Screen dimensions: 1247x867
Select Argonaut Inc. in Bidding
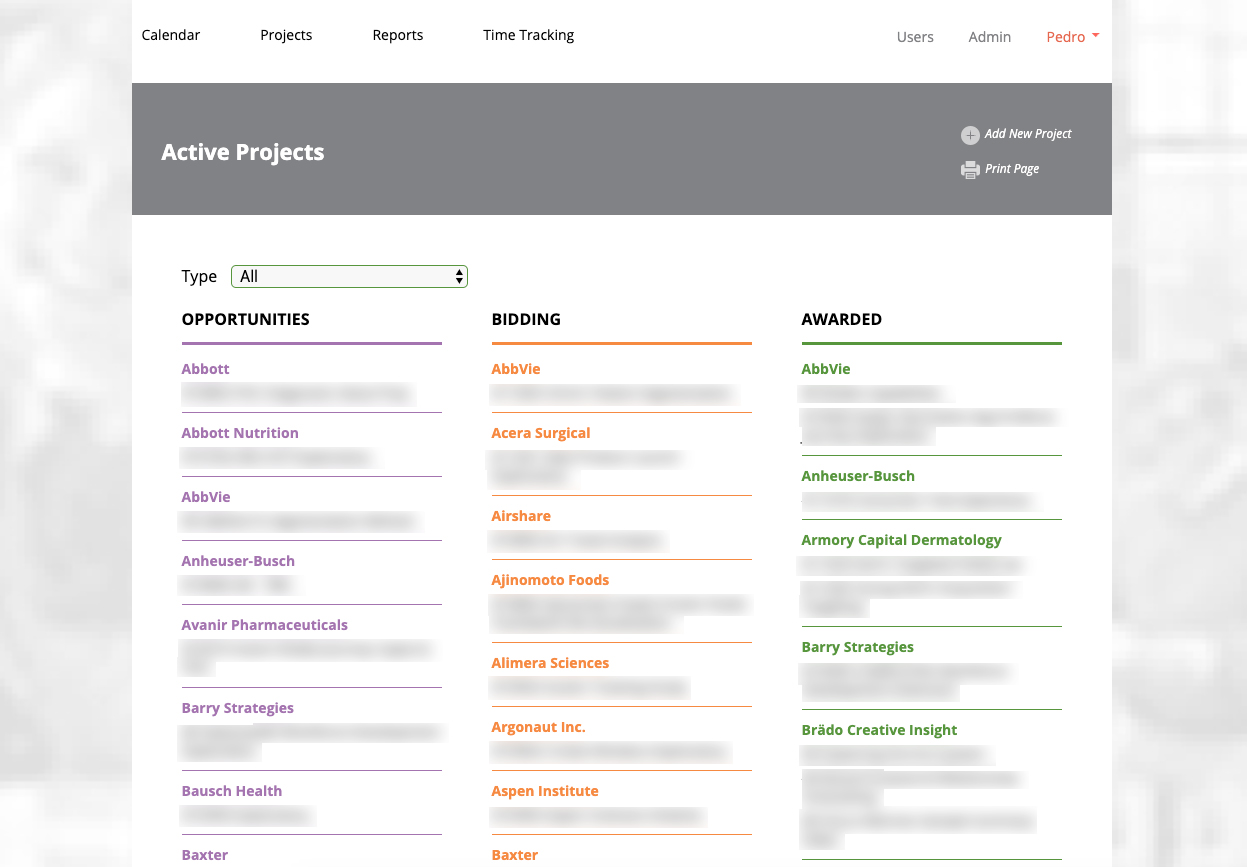coord(538,727)
